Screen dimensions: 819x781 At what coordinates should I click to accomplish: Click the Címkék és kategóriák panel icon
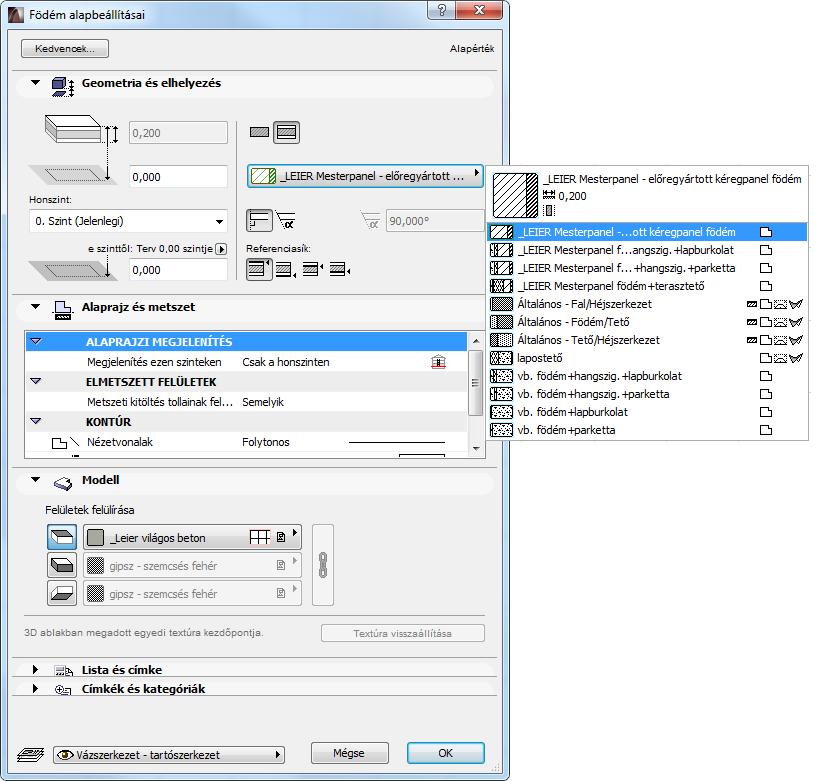coord(63,690)
